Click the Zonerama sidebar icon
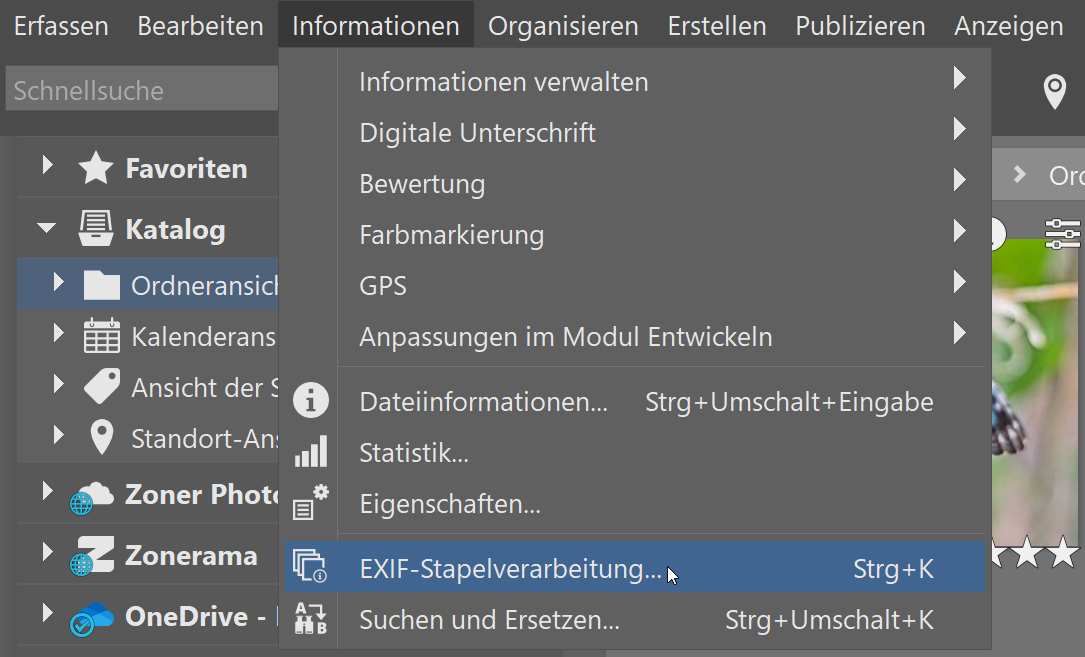Screen dimensions: 1085x657 click(93, 555)
